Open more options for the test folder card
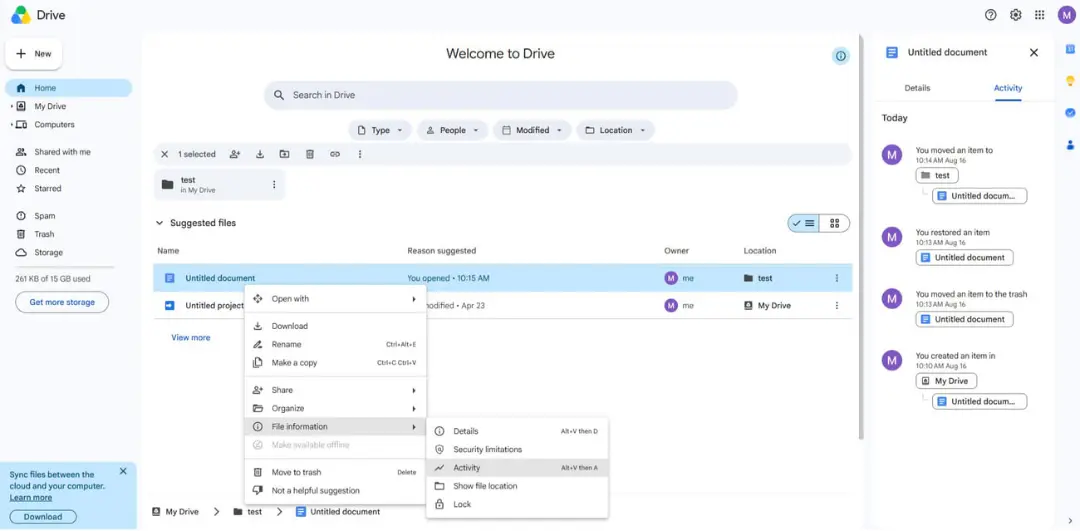This screenshot has height=531, width=1080. coord(273,185)
